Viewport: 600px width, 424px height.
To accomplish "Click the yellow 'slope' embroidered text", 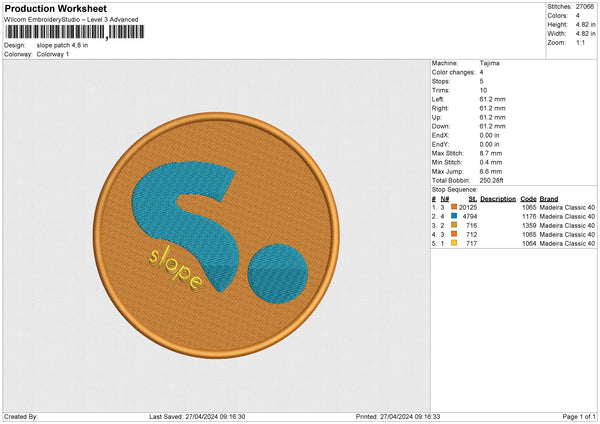I will pos(174,268).
